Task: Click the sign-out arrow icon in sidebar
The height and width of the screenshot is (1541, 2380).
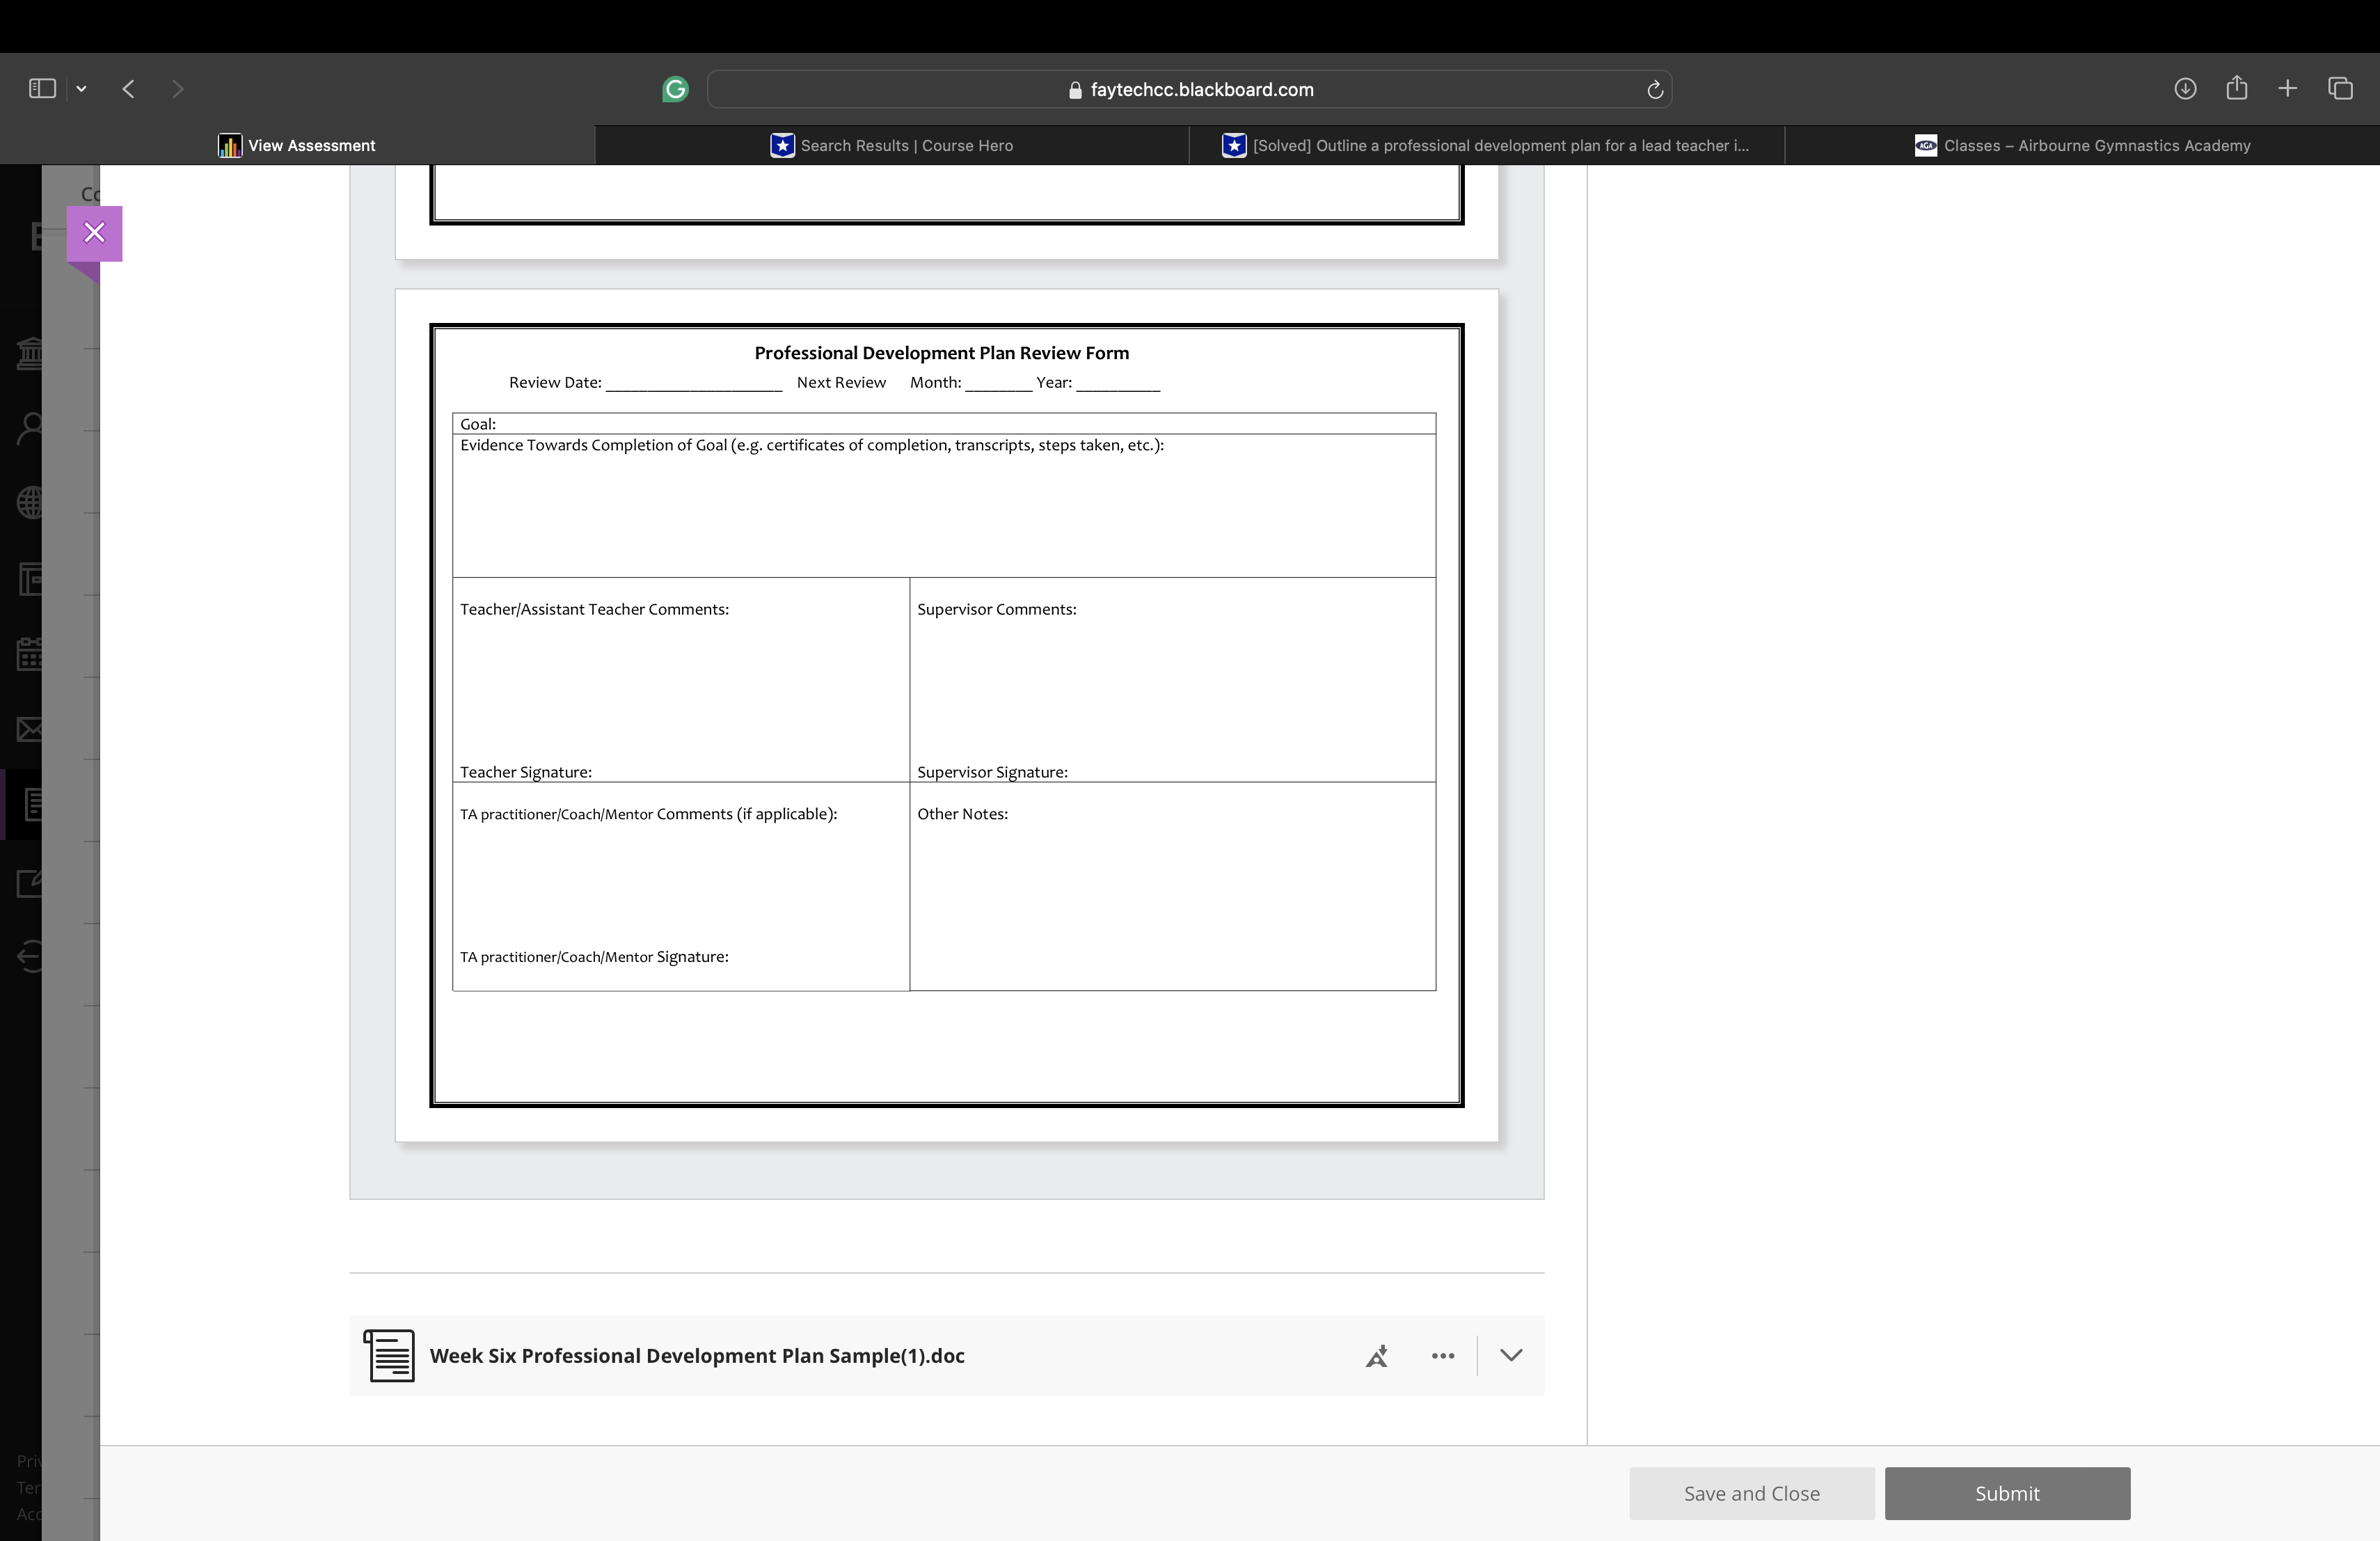Action: 30,957
